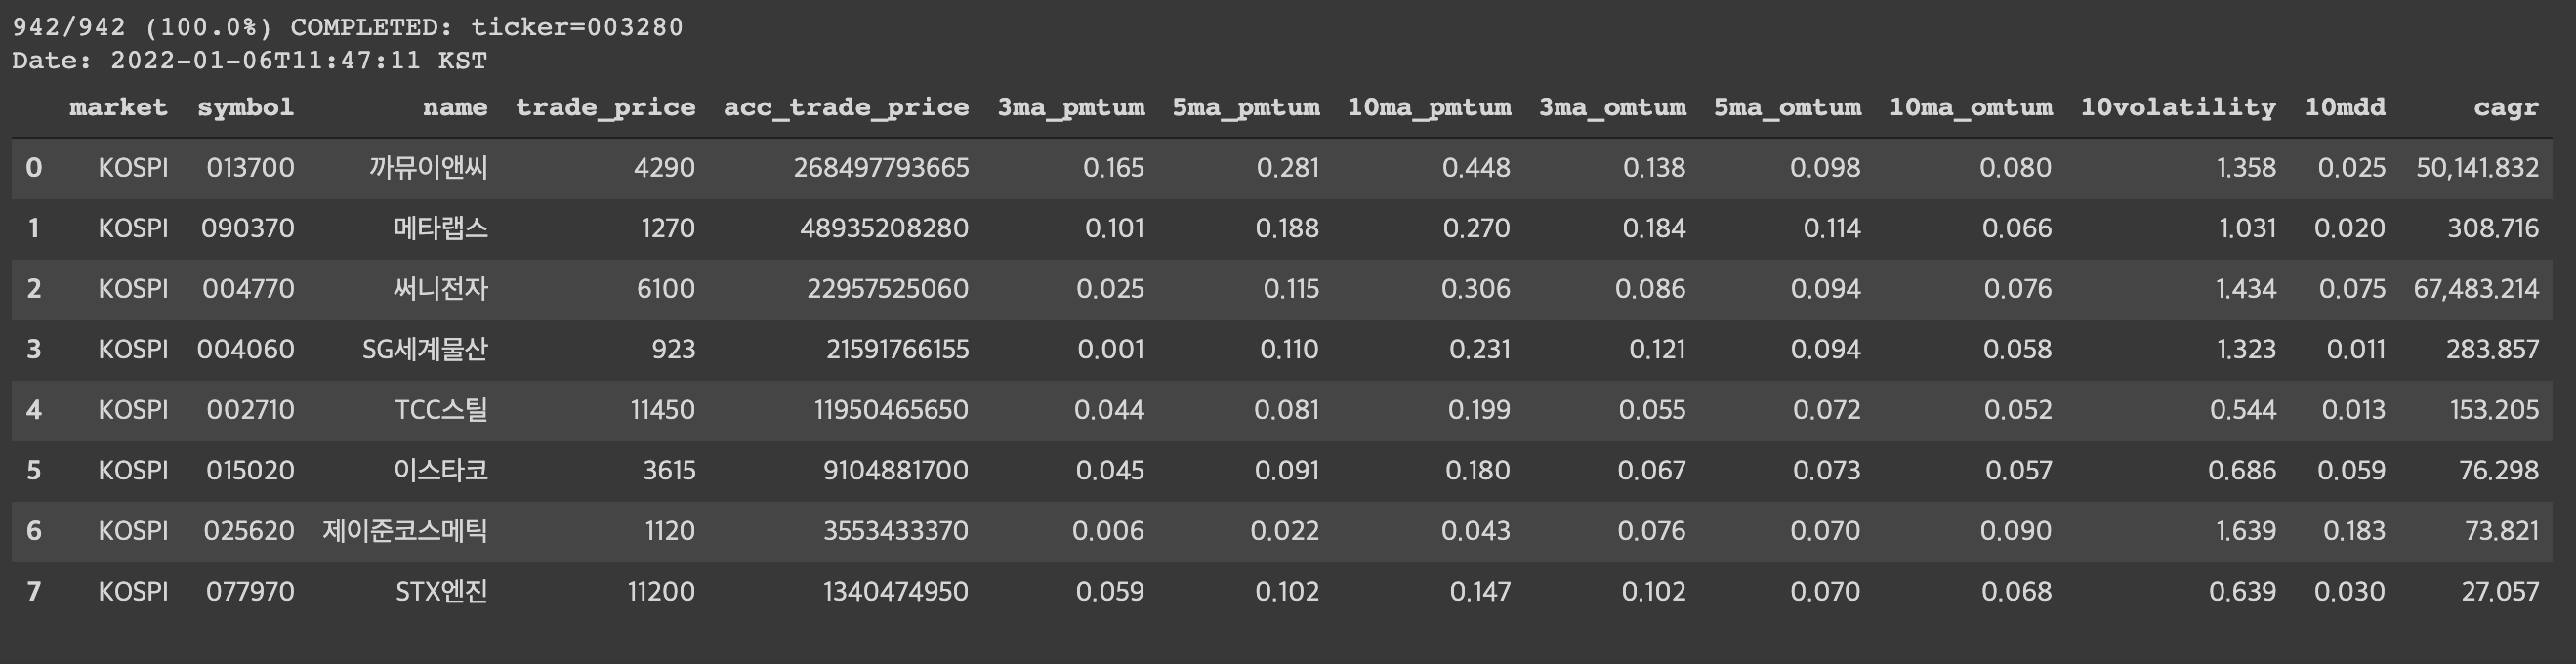2576x664 pixels.
Task: Select the symbol cell 002710
Action: [x=250, y=410]
